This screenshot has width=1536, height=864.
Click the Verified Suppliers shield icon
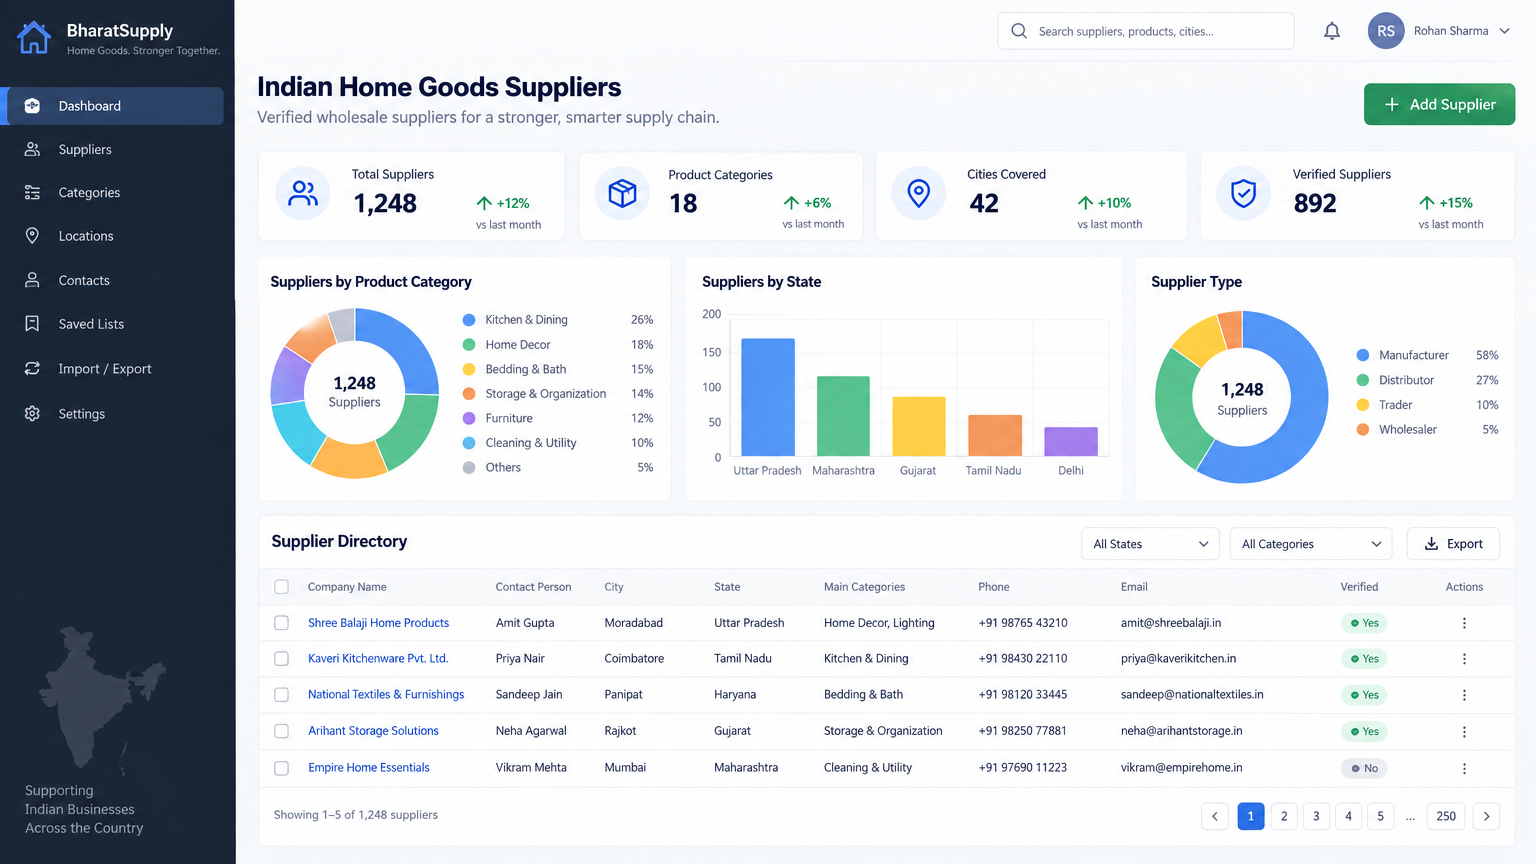point(1243,193)
